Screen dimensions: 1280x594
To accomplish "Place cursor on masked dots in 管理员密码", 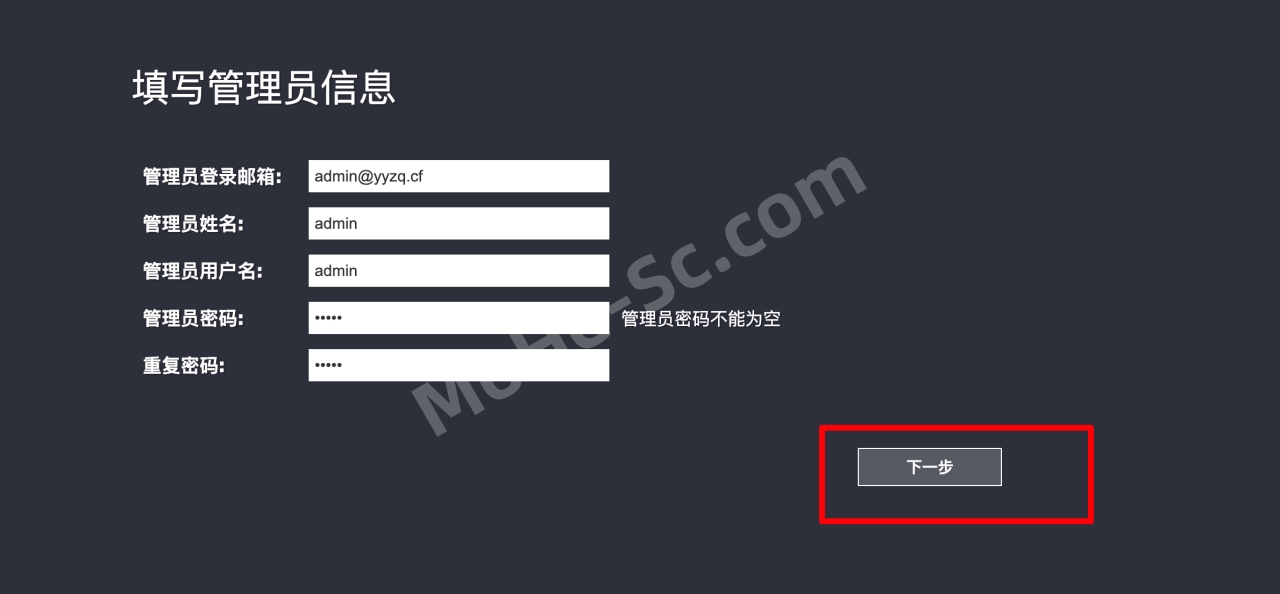I will point(328,318).
